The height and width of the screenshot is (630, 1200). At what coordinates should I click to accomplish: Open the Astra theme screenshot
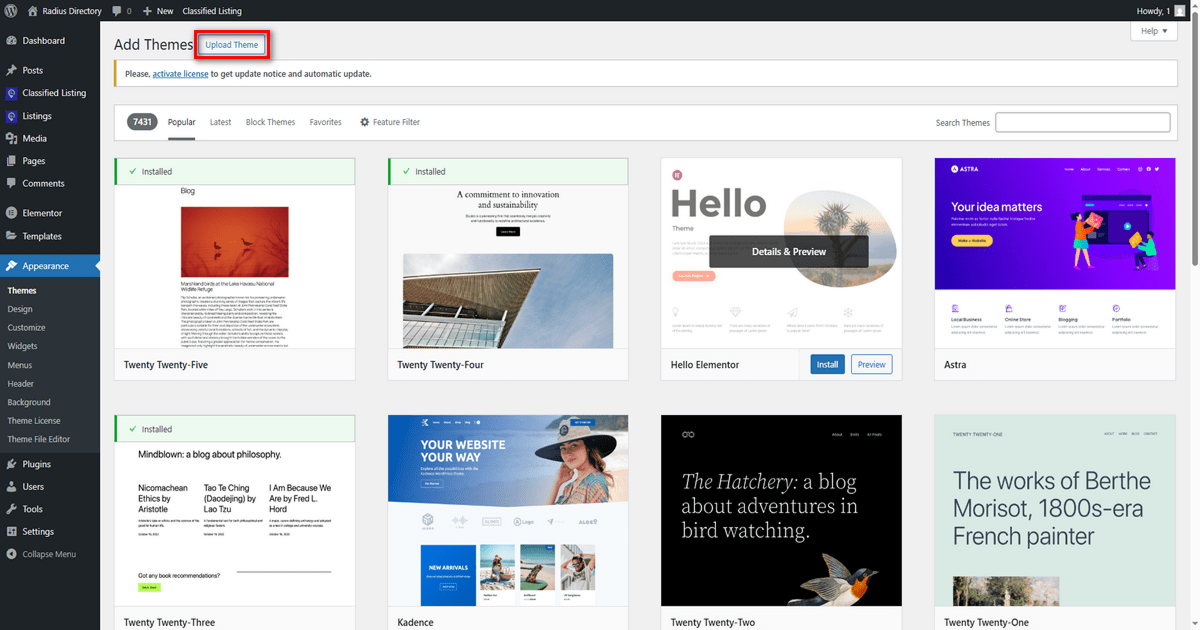1055,253
